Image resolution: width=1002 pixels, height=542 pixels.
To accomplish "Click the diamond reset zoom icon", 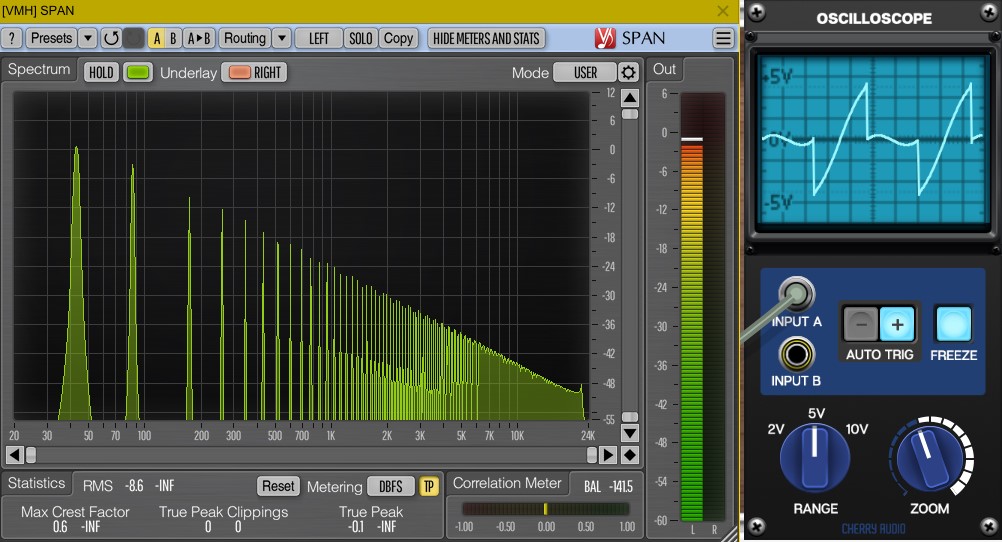I will coord(629,455).
